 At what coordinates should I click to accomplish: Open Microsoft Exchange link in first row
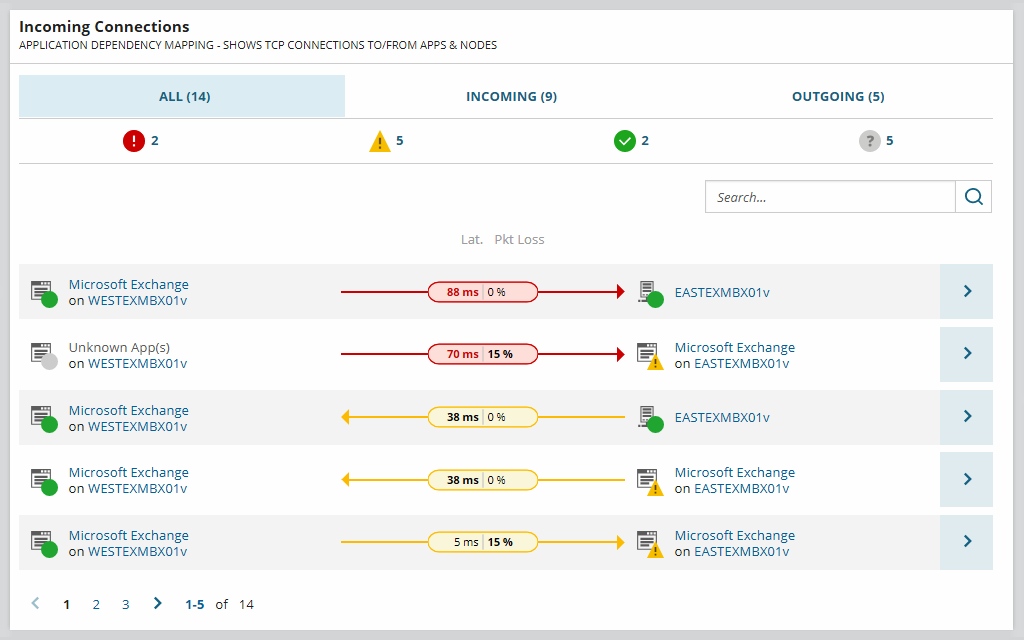[x=129, y=285]
